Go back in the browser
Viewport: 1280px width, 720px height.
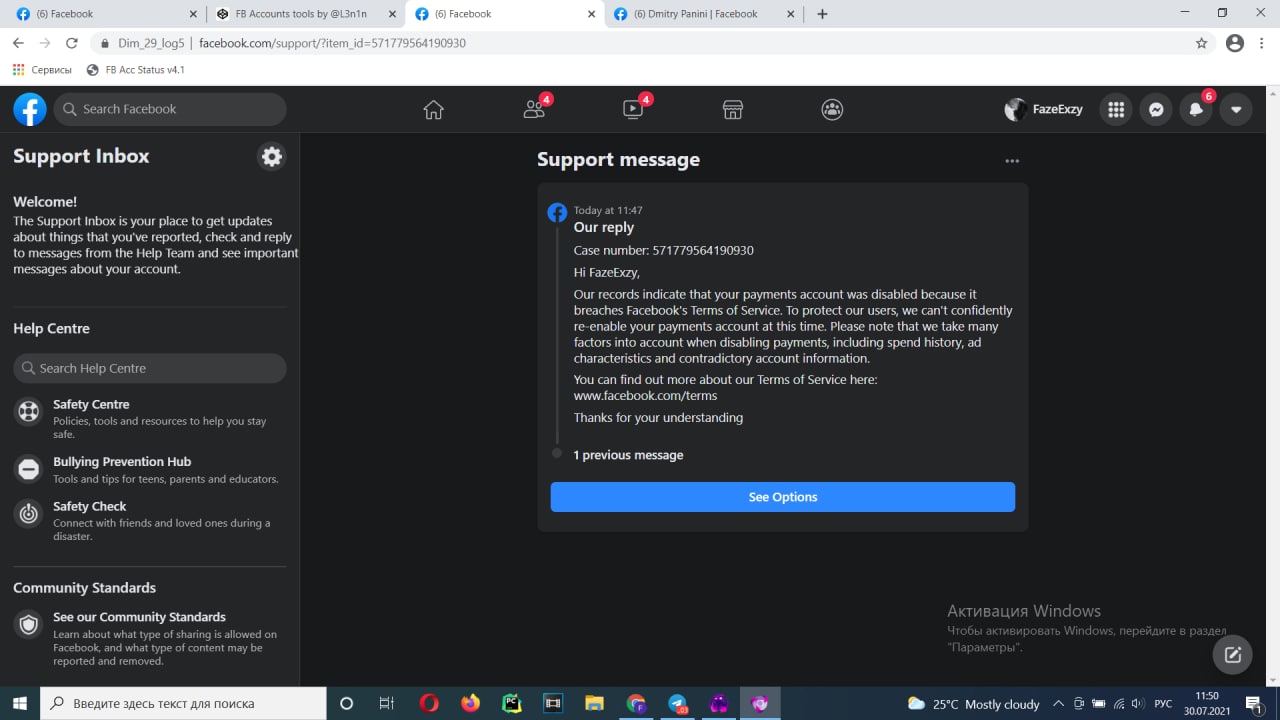[18, 43]
